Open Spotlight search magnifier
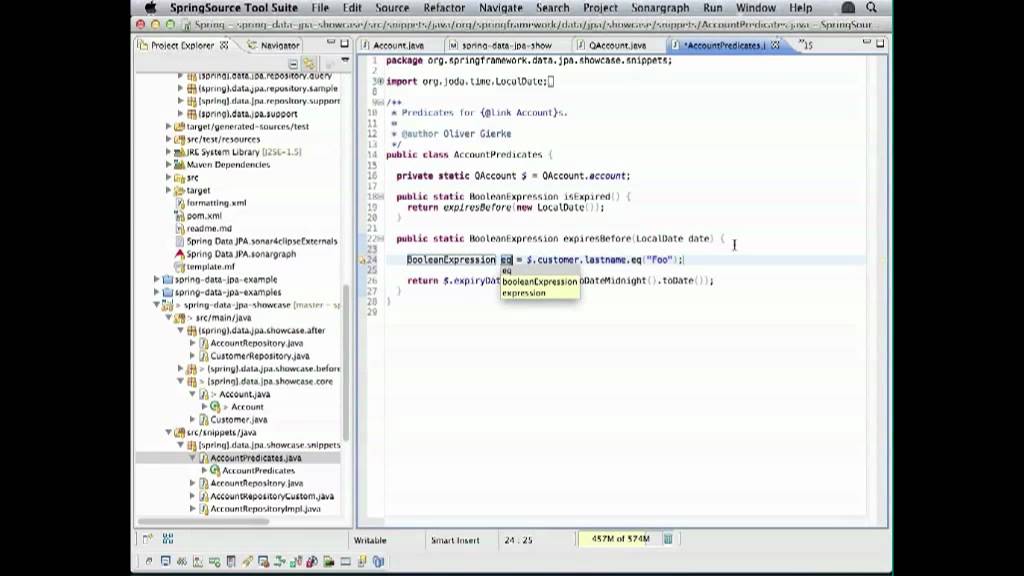Screen dimensions: 1024x576 871,8
